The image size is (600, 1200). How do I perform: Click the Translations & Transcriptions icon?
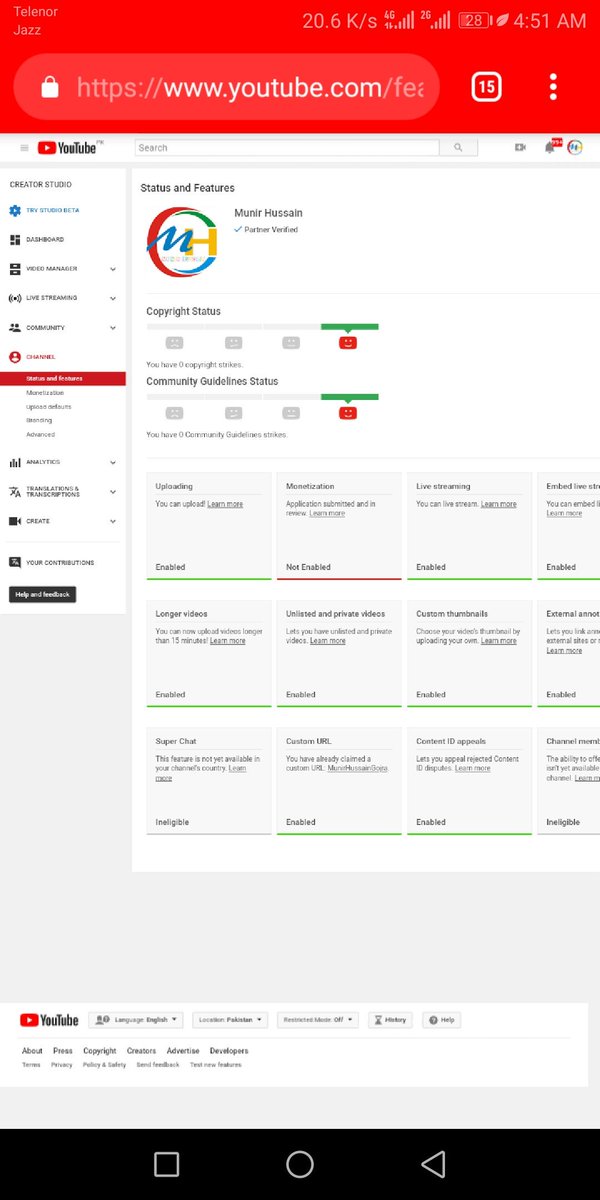click(15, 491)
